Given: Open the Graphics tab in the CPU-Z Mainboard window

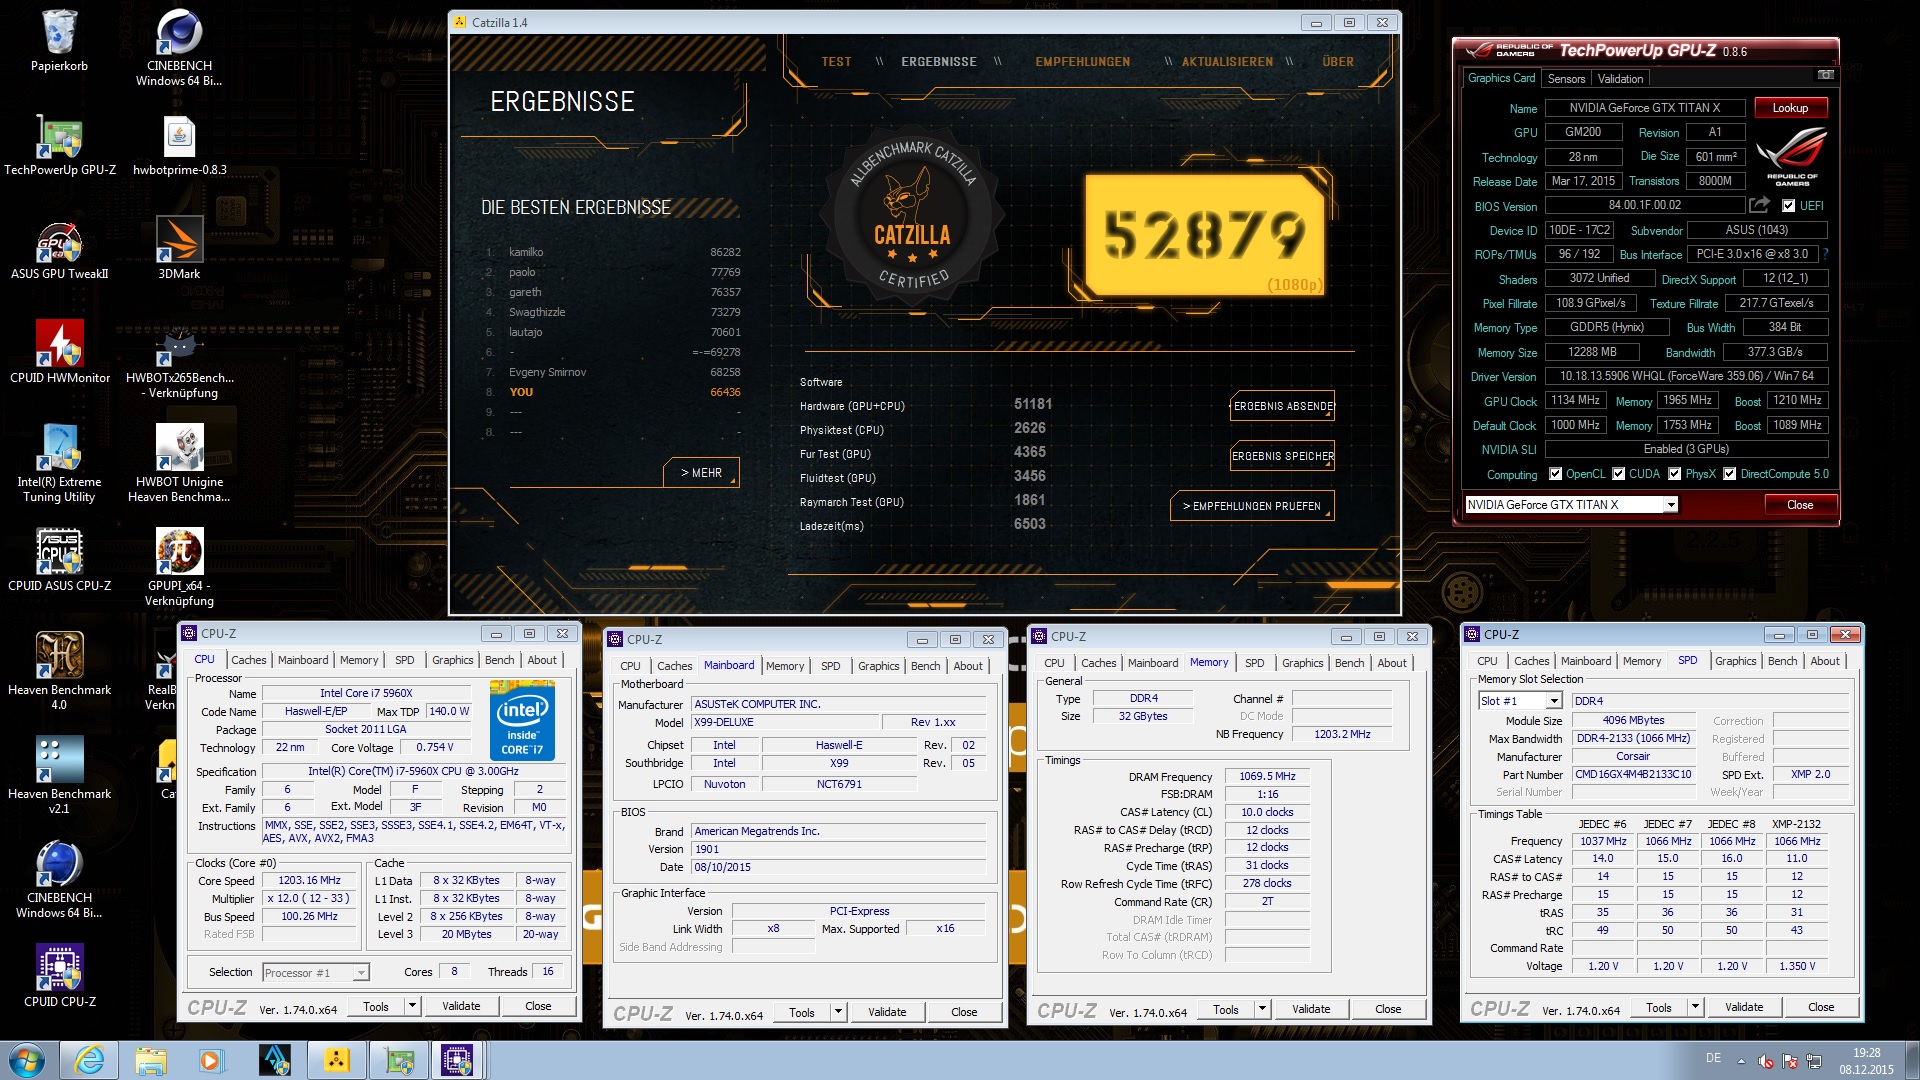Looking at the screenshot, I should 878,666.
